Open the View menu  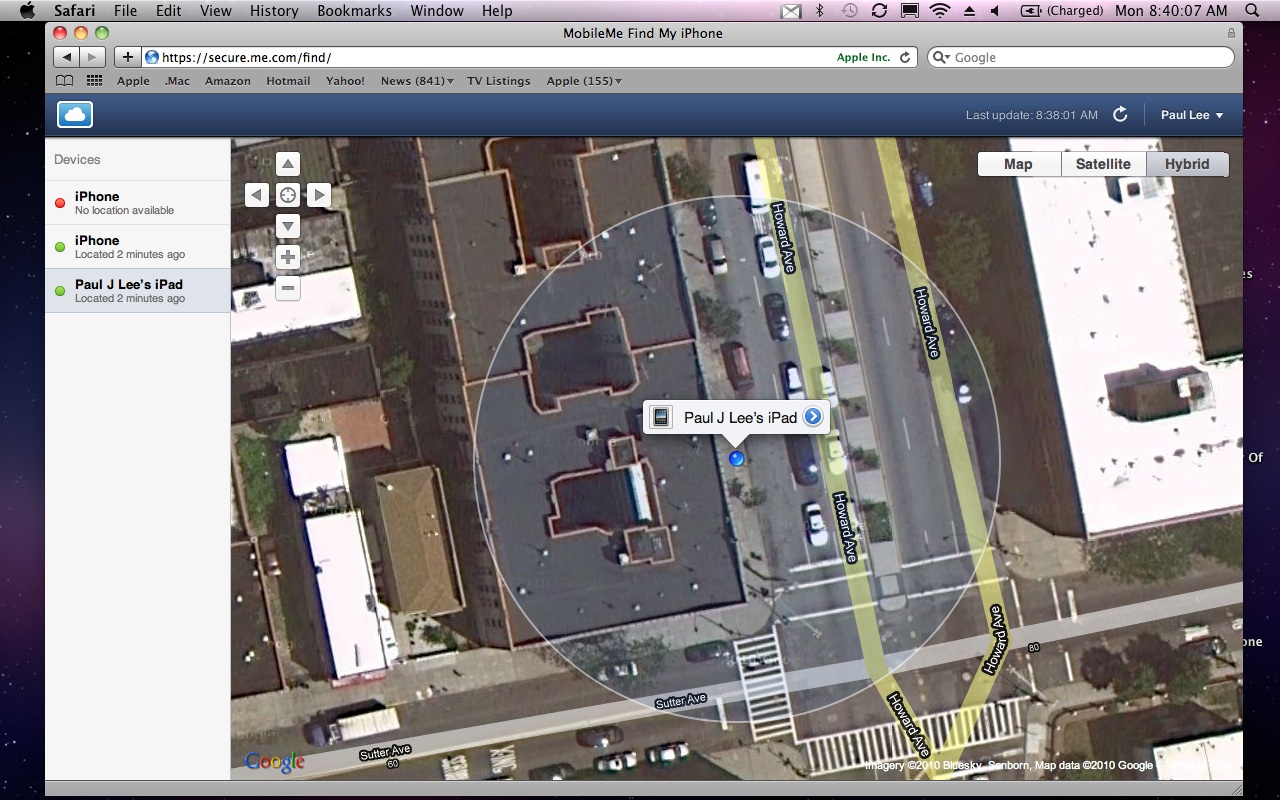[216, 10]
